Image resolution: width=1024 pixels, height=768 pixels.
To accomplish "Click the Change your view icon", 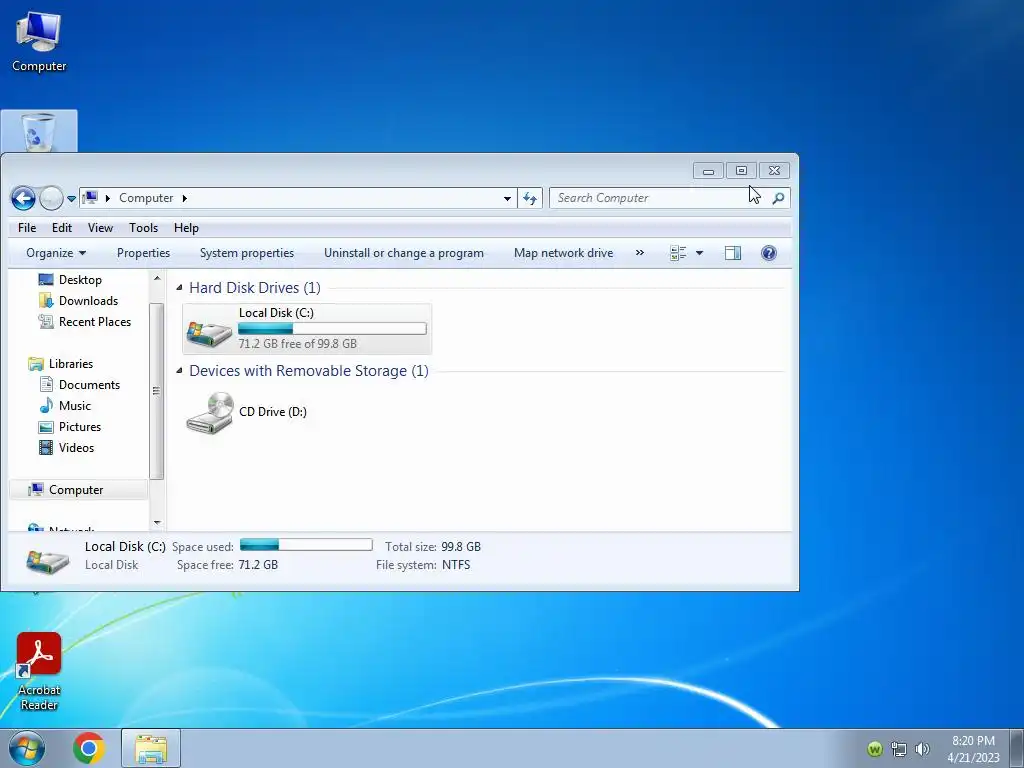I will [x=678, y=253].
